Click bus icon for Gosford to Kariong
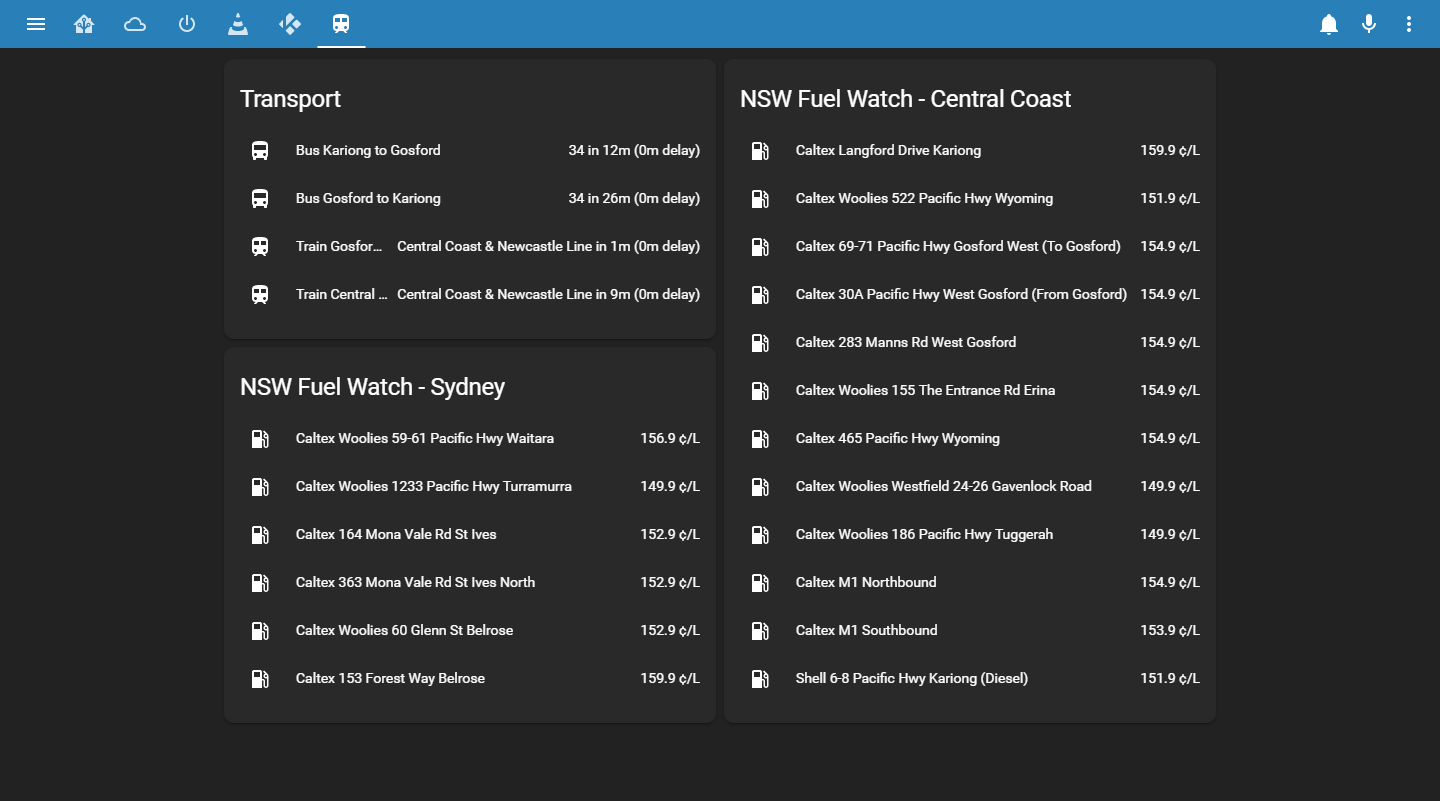The height and width of the screenshot is (801, 1440). coord(260,199)
